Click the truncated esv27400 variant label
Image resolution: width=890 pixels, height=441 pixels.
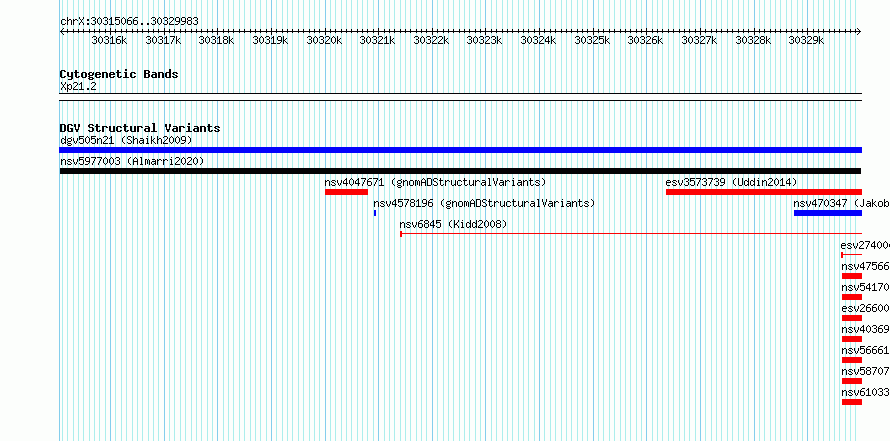coord(865,245)
